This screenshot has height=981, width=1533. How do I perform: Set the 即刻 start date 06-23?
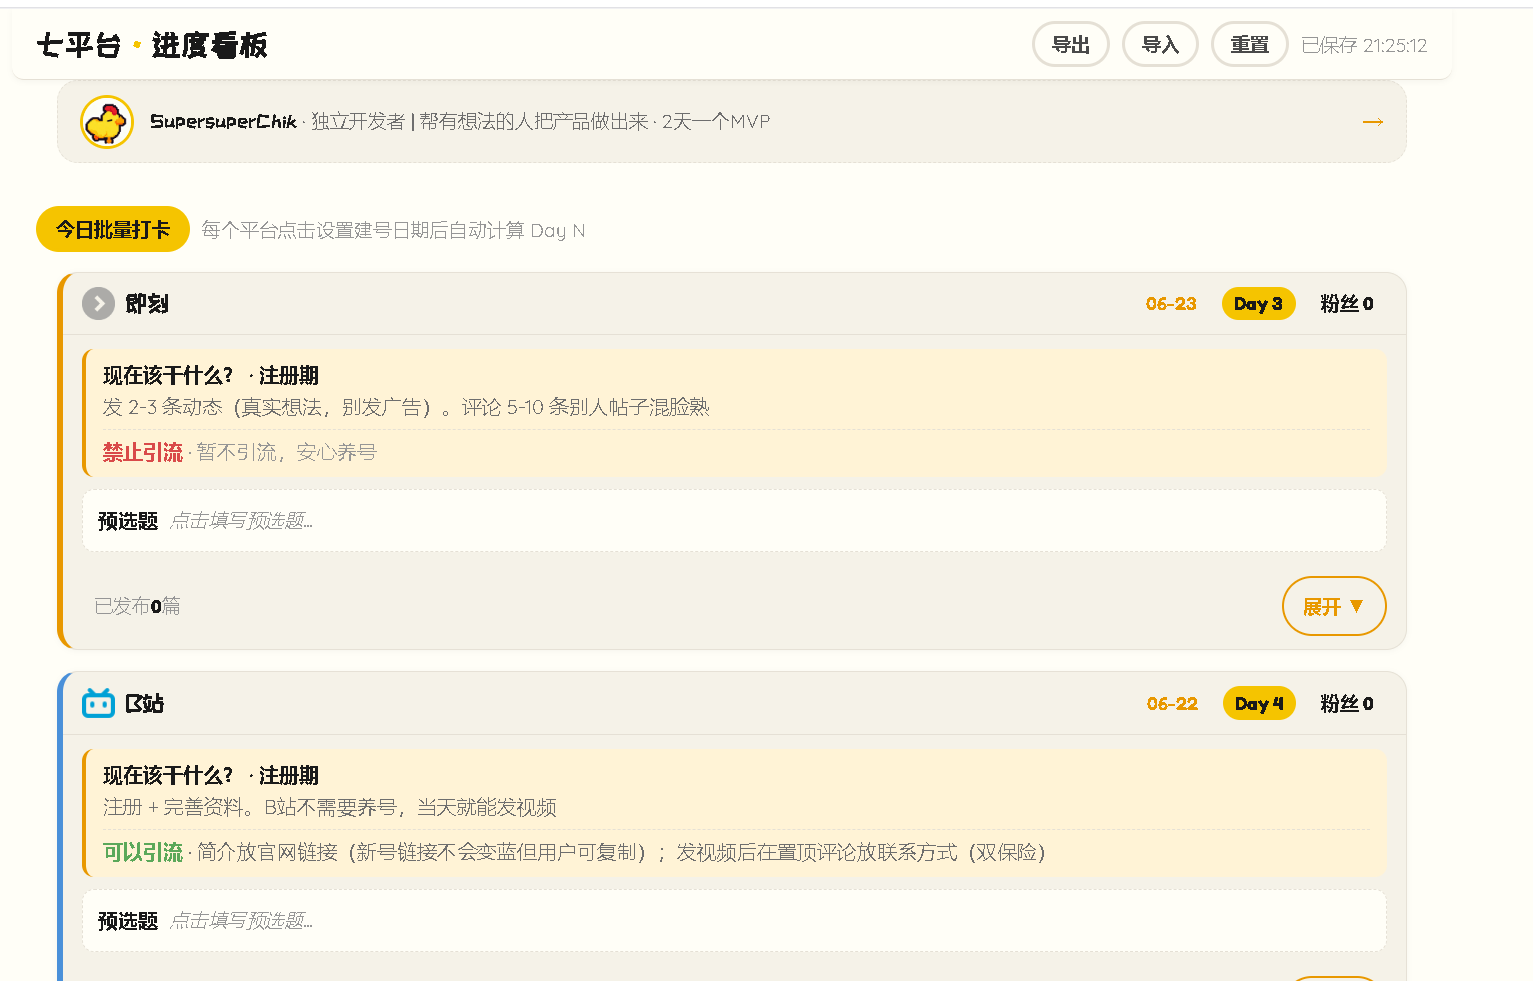pyautogui.click(x=1171, y=304)
